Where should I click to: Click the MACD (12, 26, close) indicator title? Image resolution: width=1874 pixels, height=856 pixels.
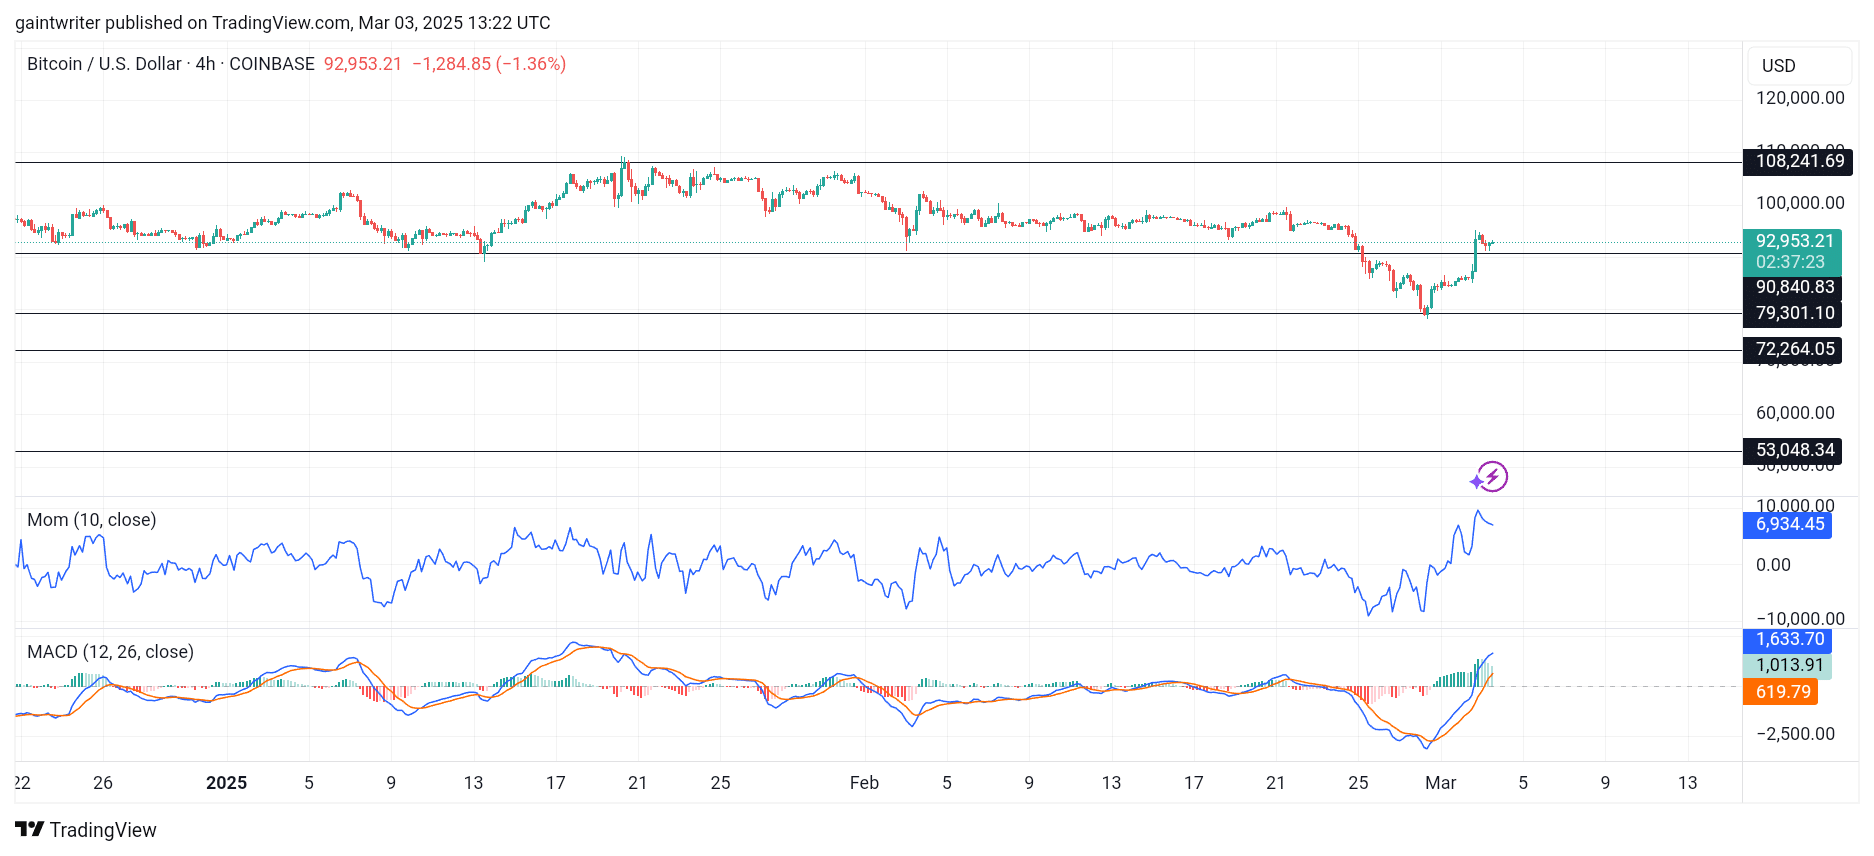click(x=110, y=652)
